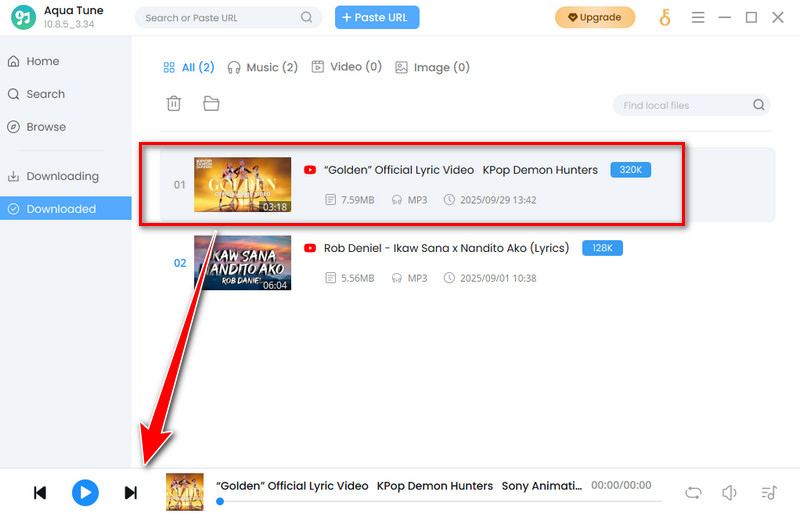Click the 5.56MB file size text

coord(358,278)
